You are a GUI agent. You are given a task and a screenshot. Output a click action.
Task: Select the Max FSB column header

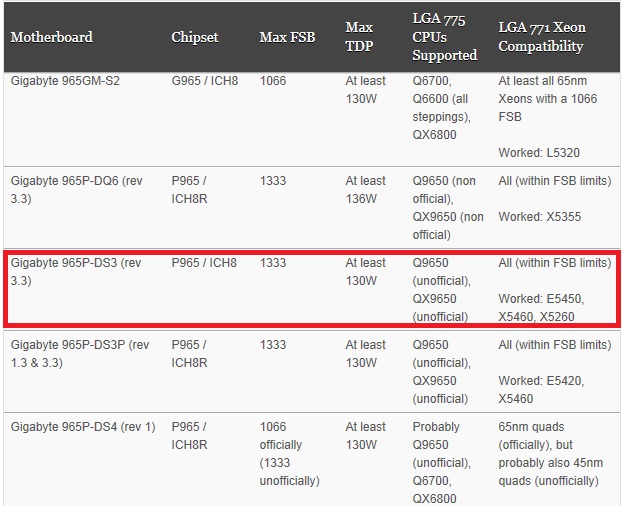tap(287, 38)
